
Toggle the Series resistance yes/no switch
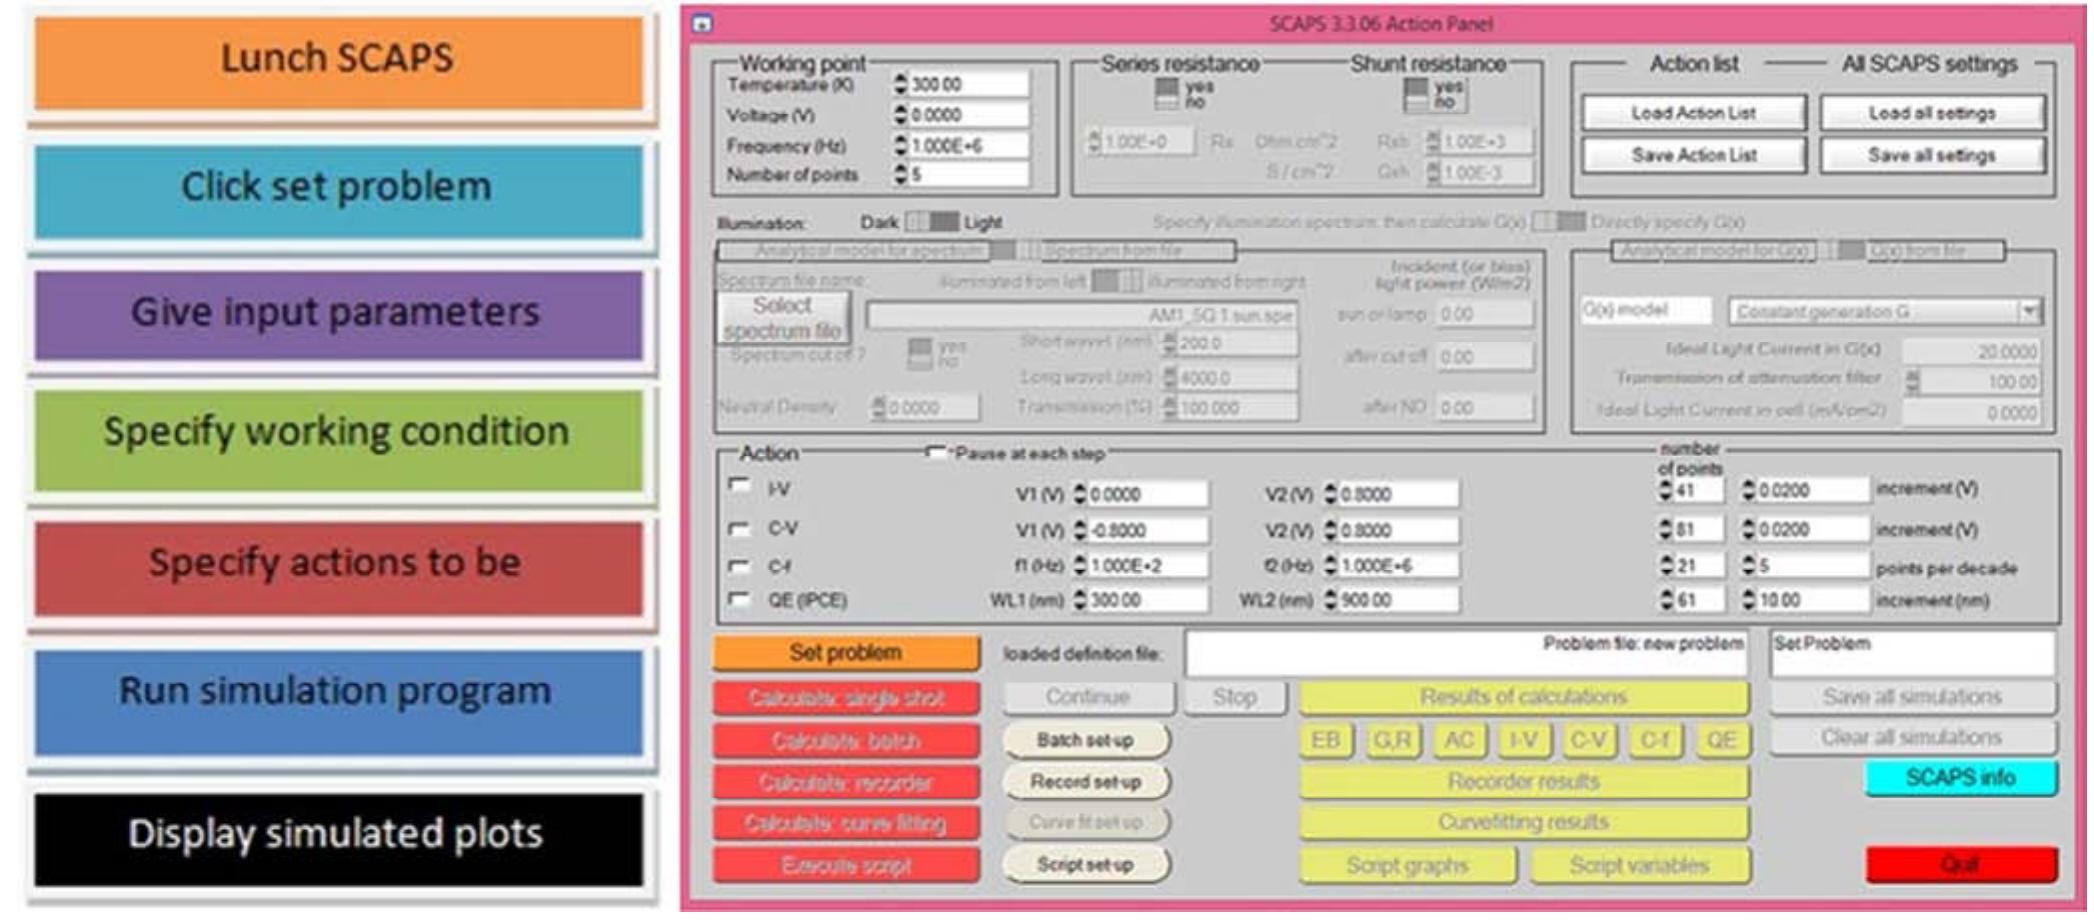[1167, 93]
